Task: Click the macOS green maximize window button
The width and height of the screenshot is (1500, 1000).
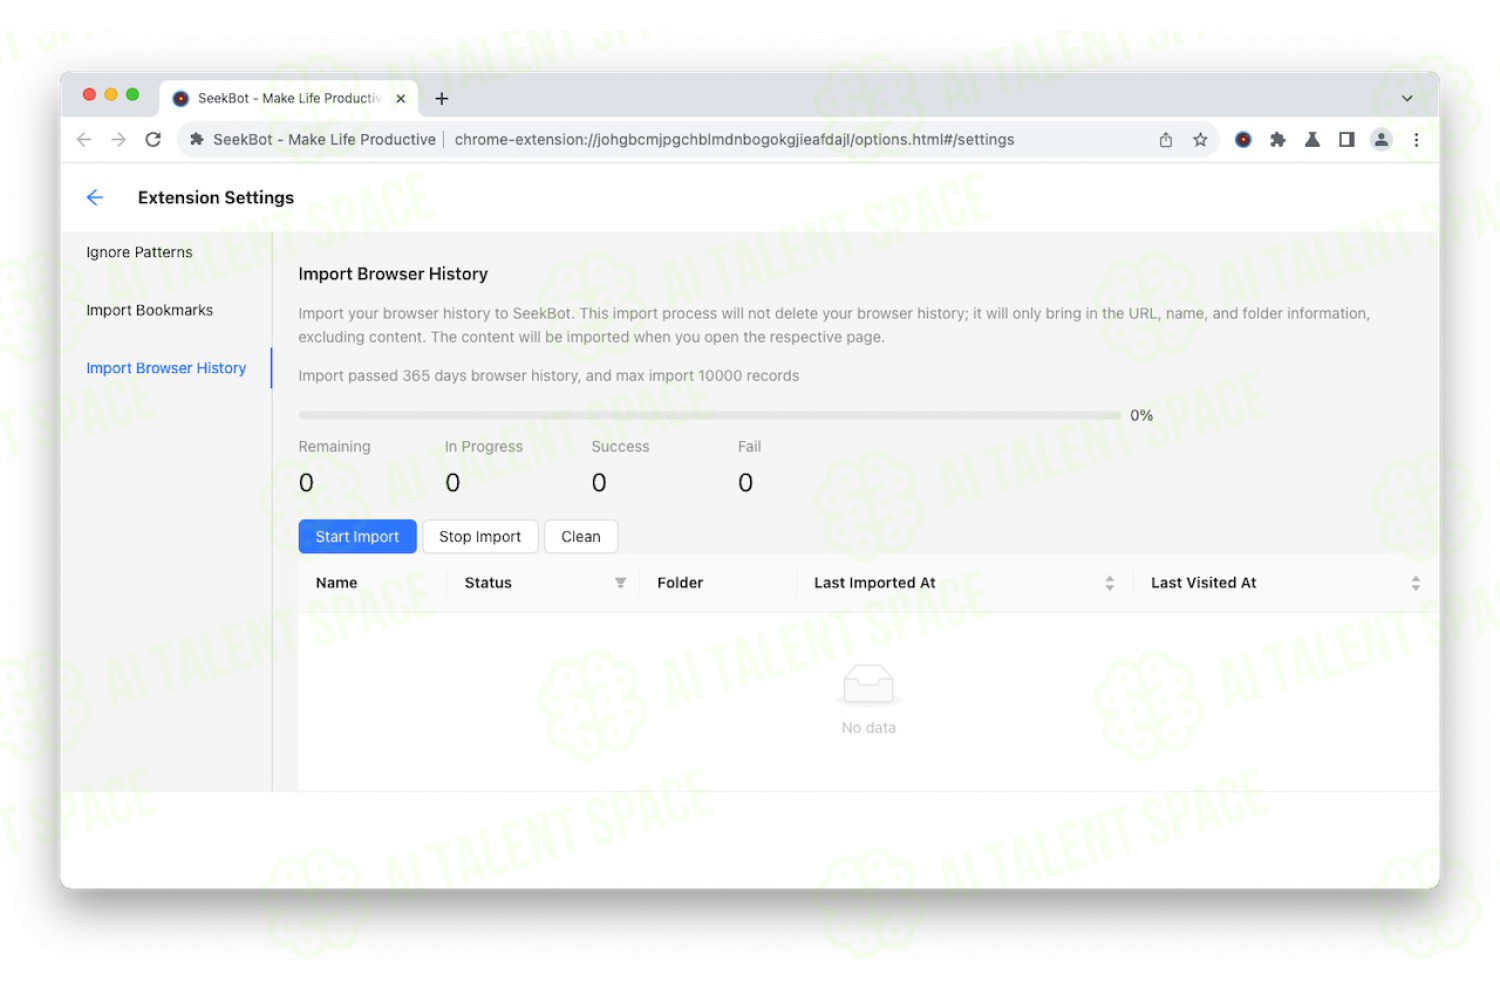Action: coord(132,94)
